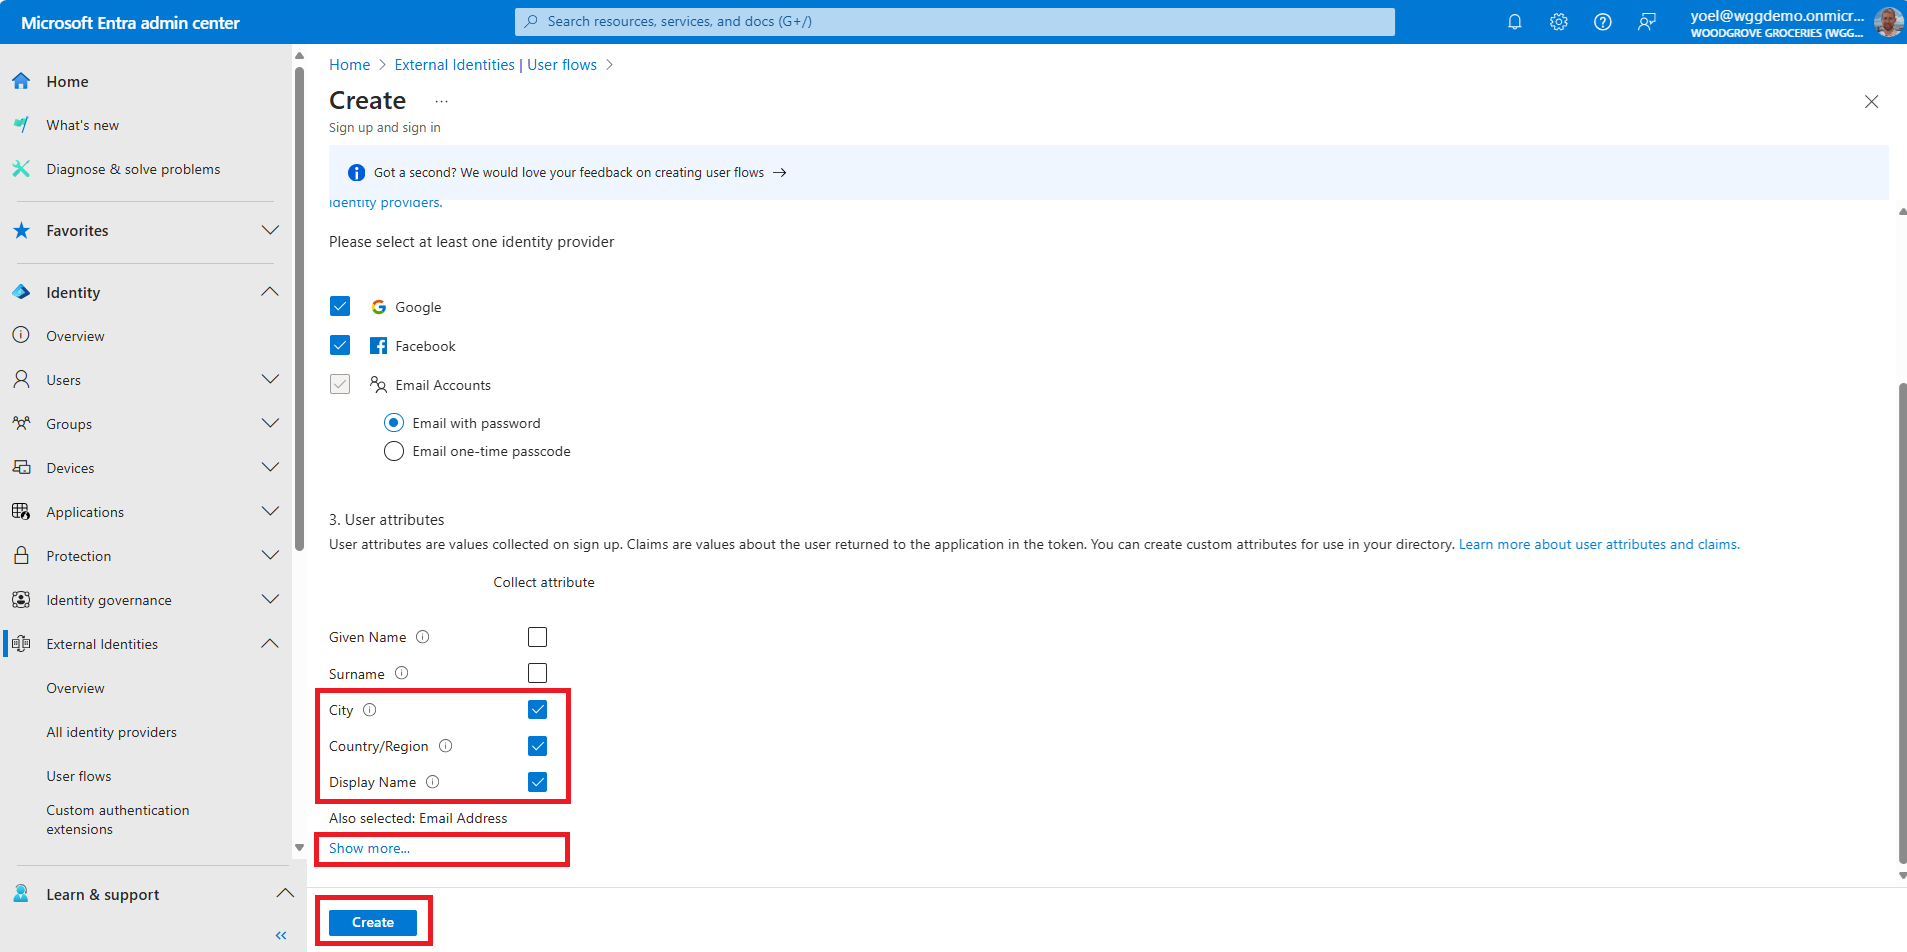
Task: Uncheck the Google identity provider checkbox
Action: (340, 306)
